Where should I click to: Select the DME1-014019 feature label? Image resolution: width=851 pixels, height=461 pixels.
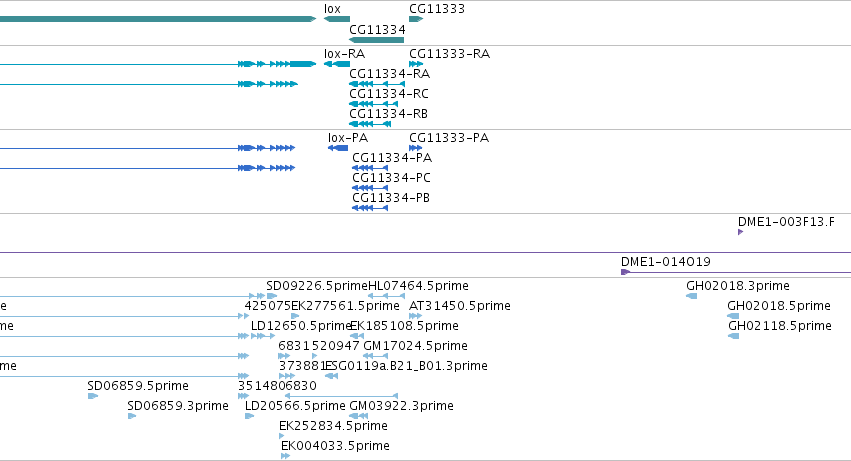click(x=666, y=262)
